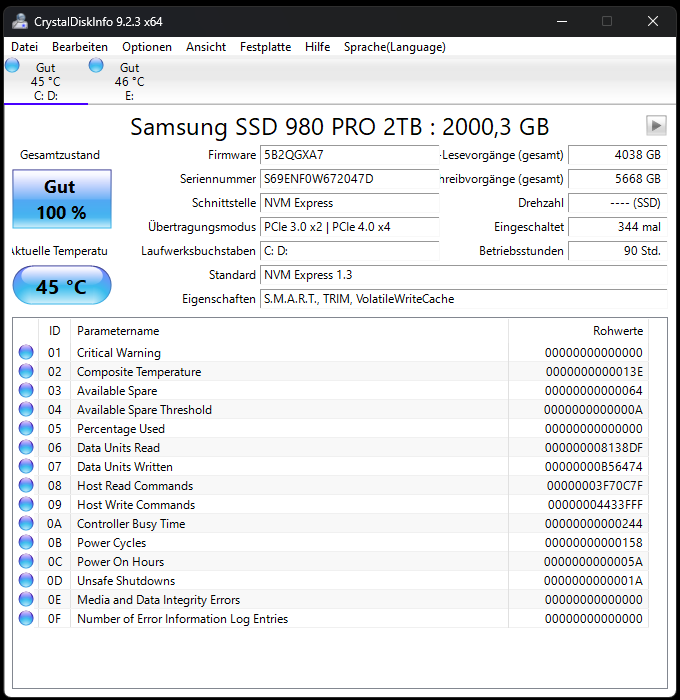Click raw value 000000000005A
This screenshot has height=700, width=680.
pyautogui.click(x=593, y=562)
